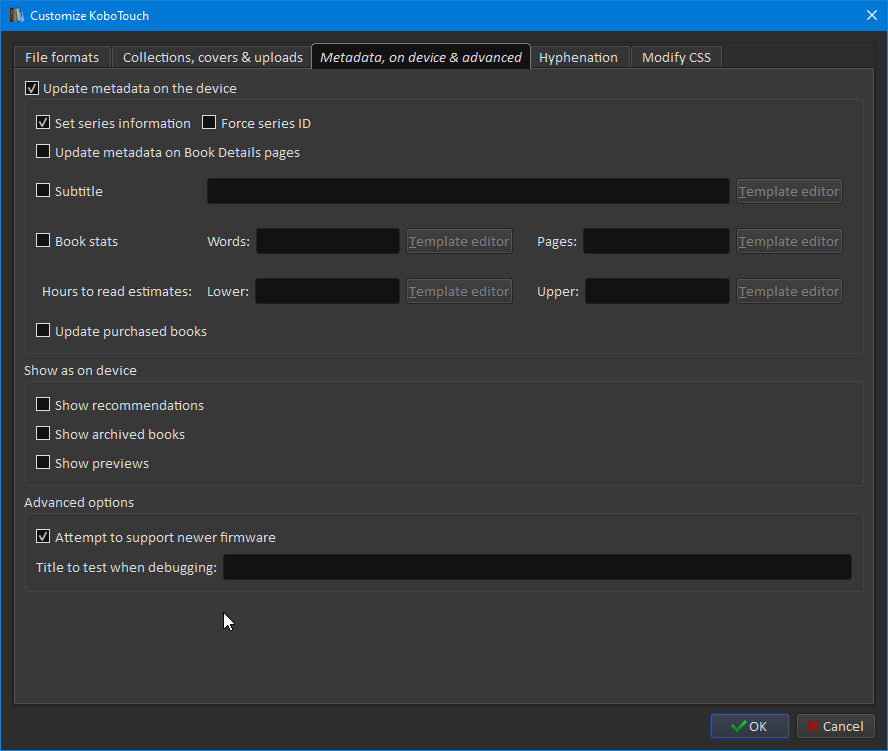Image resolution: width=888 pixels, height=751 pixels.
Task: Focus the Words template field
Action: click(328, 241)
